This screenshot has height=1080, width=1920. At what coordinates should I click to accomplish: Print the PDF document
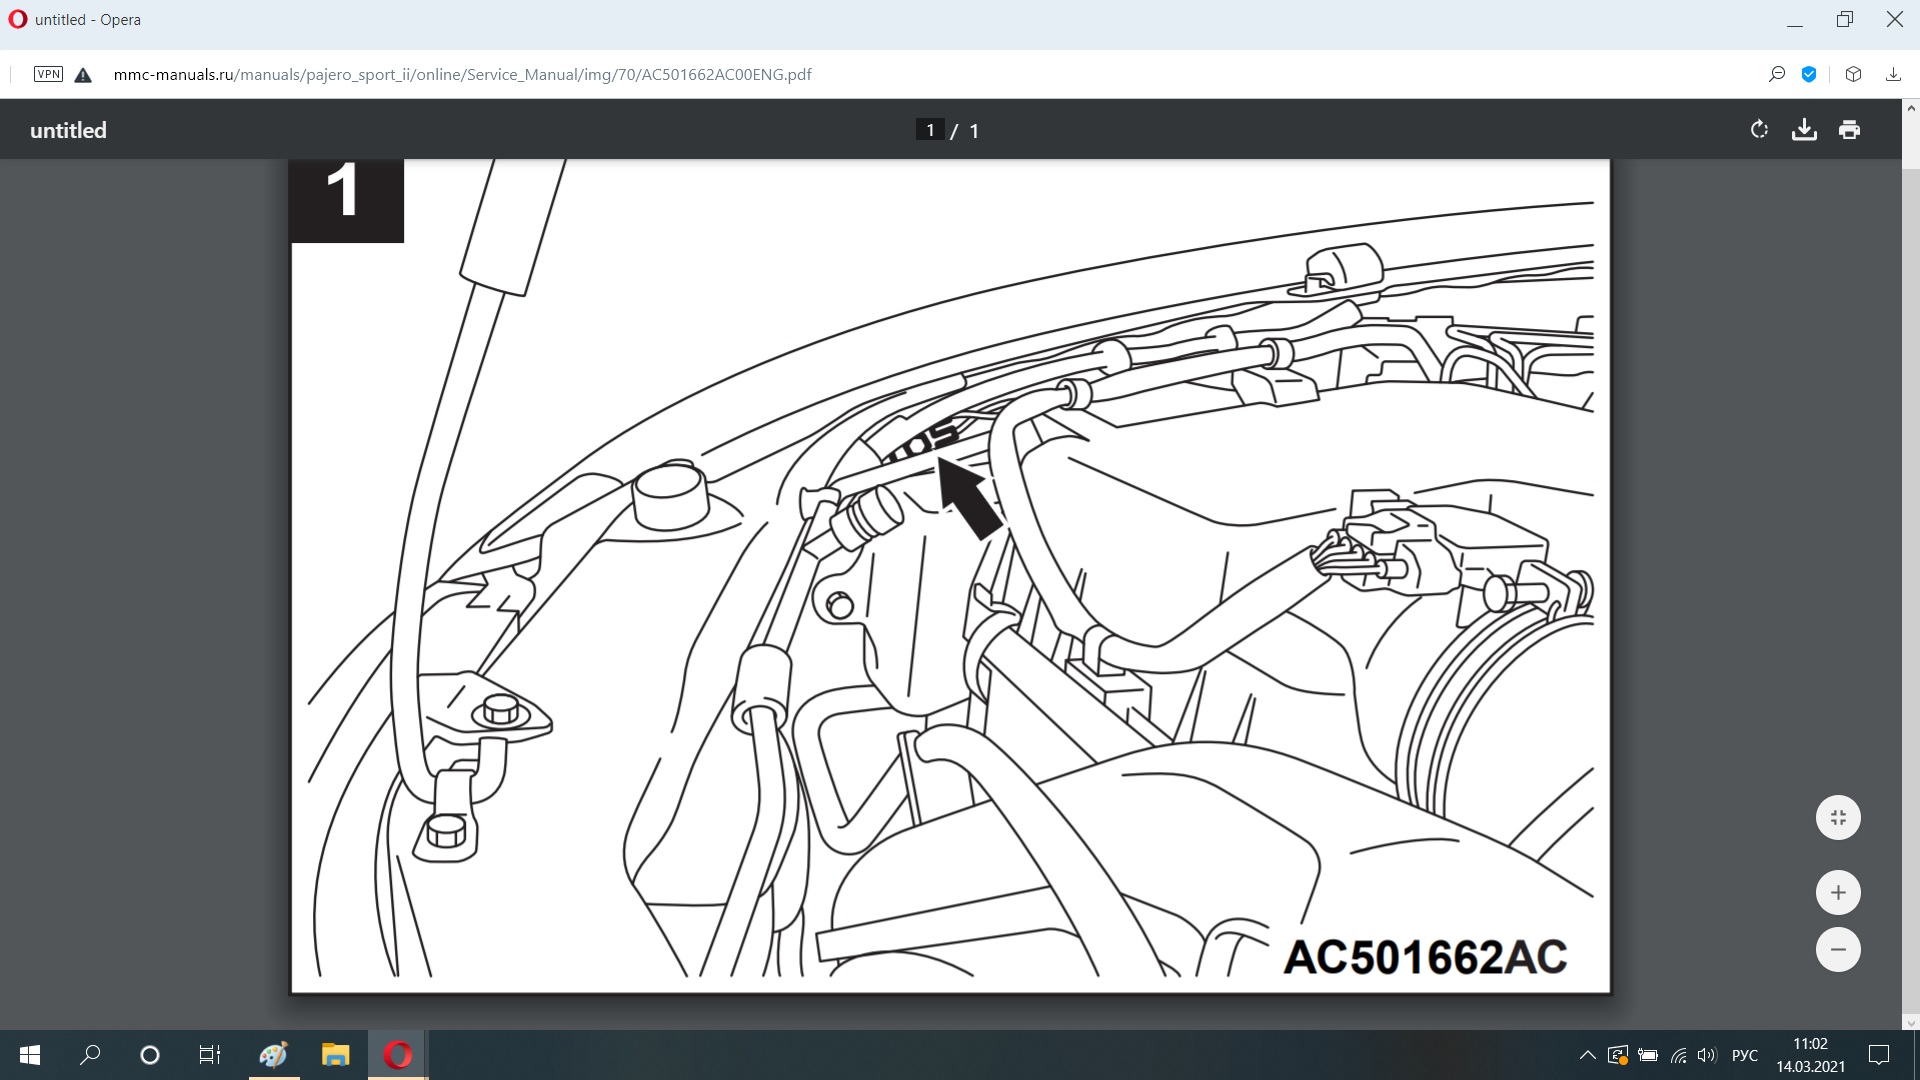point(1849,130)
